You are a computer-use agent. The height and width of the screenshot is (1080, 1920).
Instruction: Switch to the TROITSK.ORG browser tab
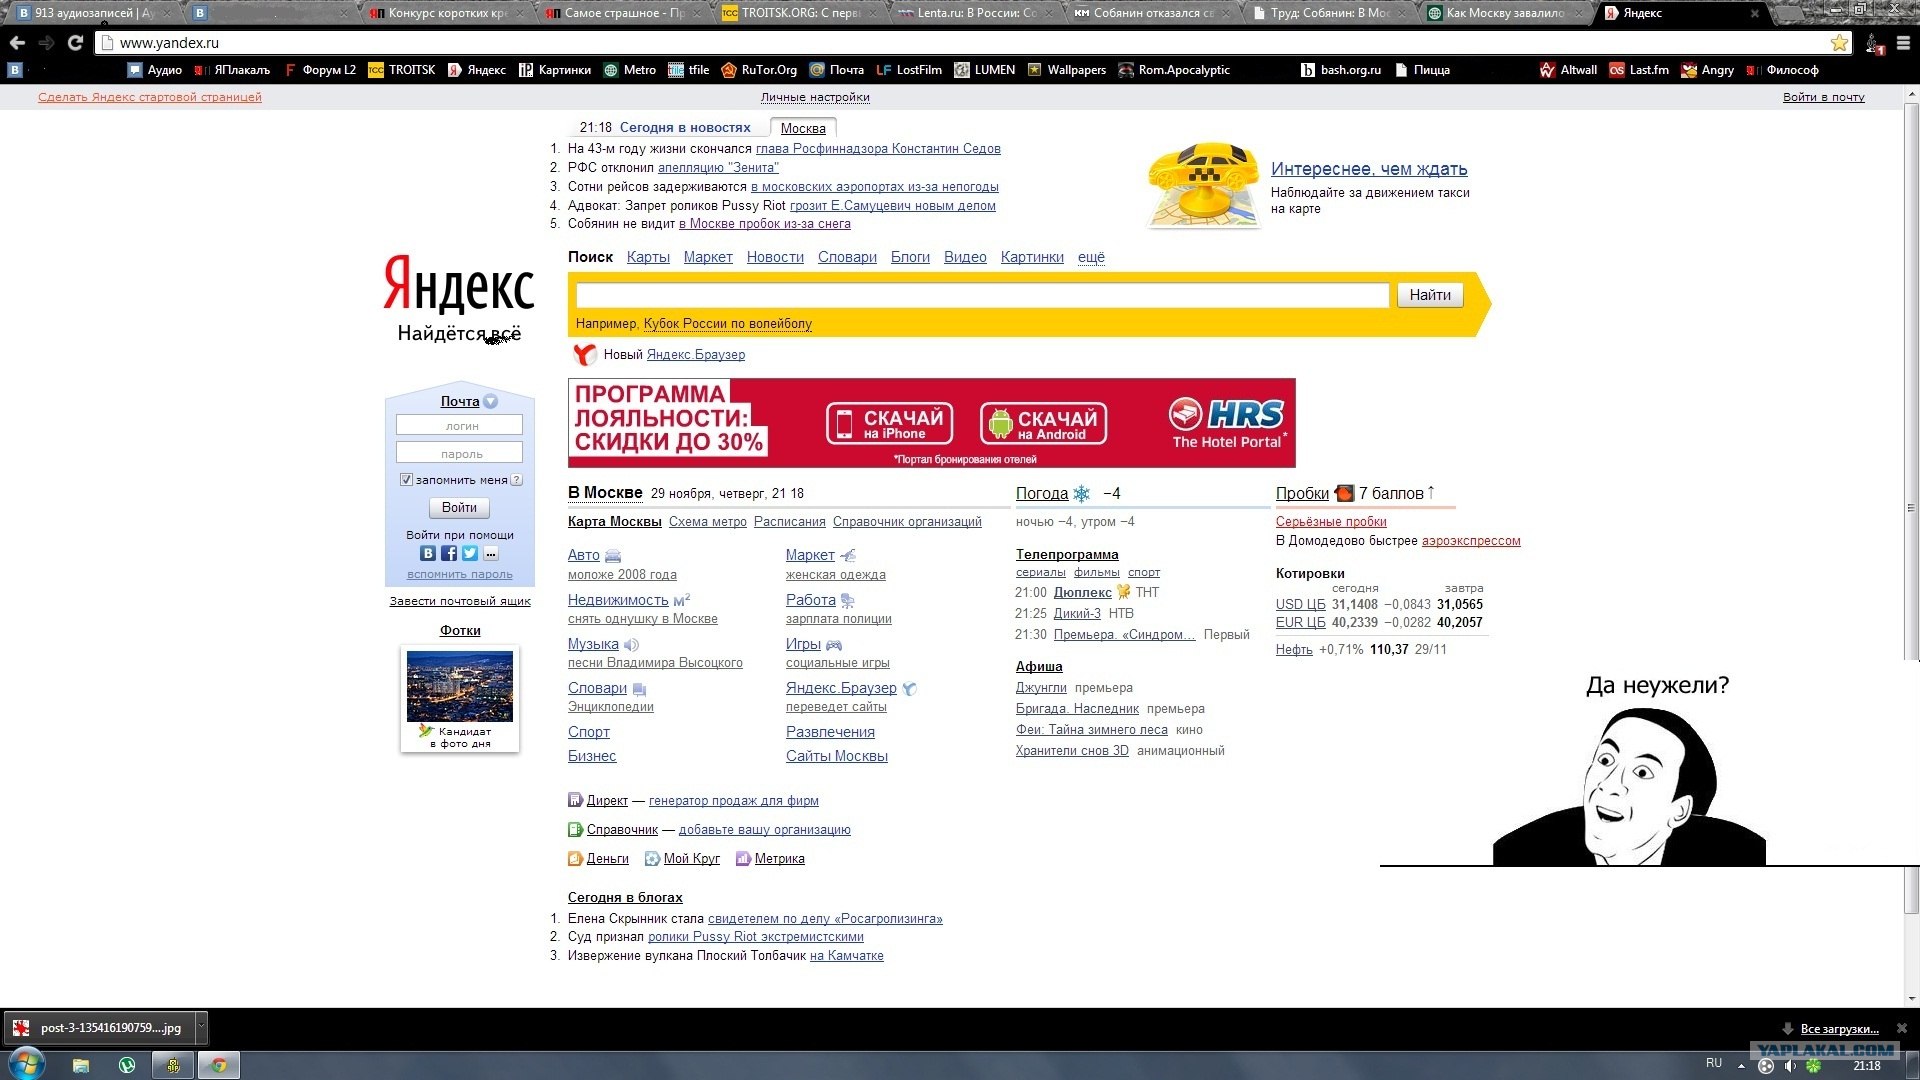point(800,13)
